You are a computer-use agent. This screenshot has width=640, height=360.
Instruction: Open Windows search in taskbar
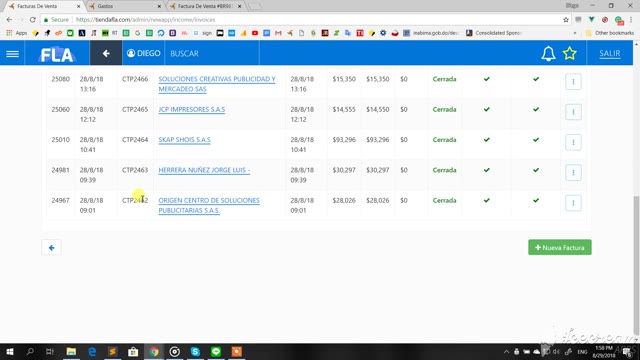pos(30,351)
